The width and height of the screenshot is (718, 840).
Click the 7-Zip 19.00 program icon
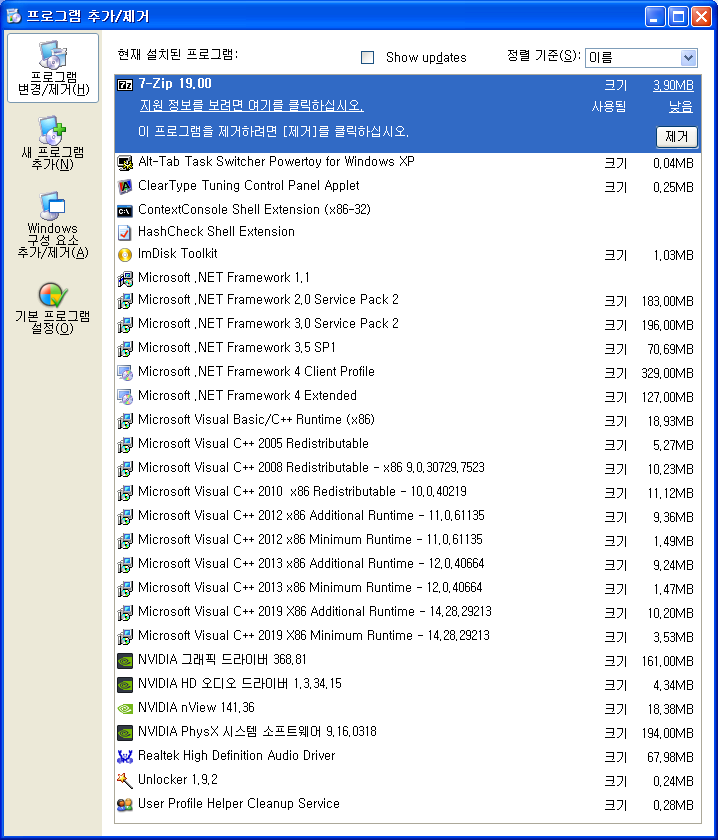click(x=125, y=85)
